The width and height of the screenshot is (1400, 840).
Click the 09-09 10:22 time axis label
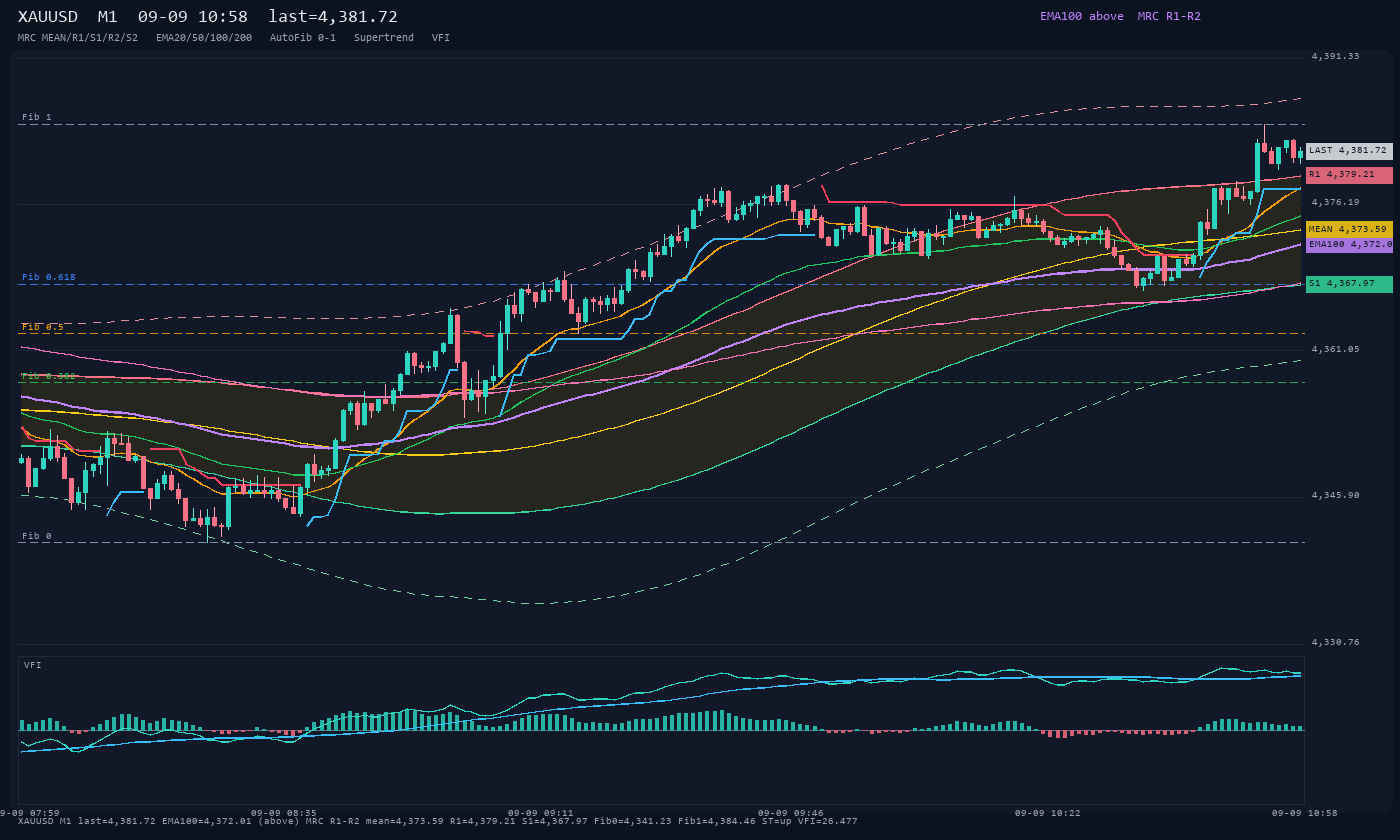coord(1048,813)
